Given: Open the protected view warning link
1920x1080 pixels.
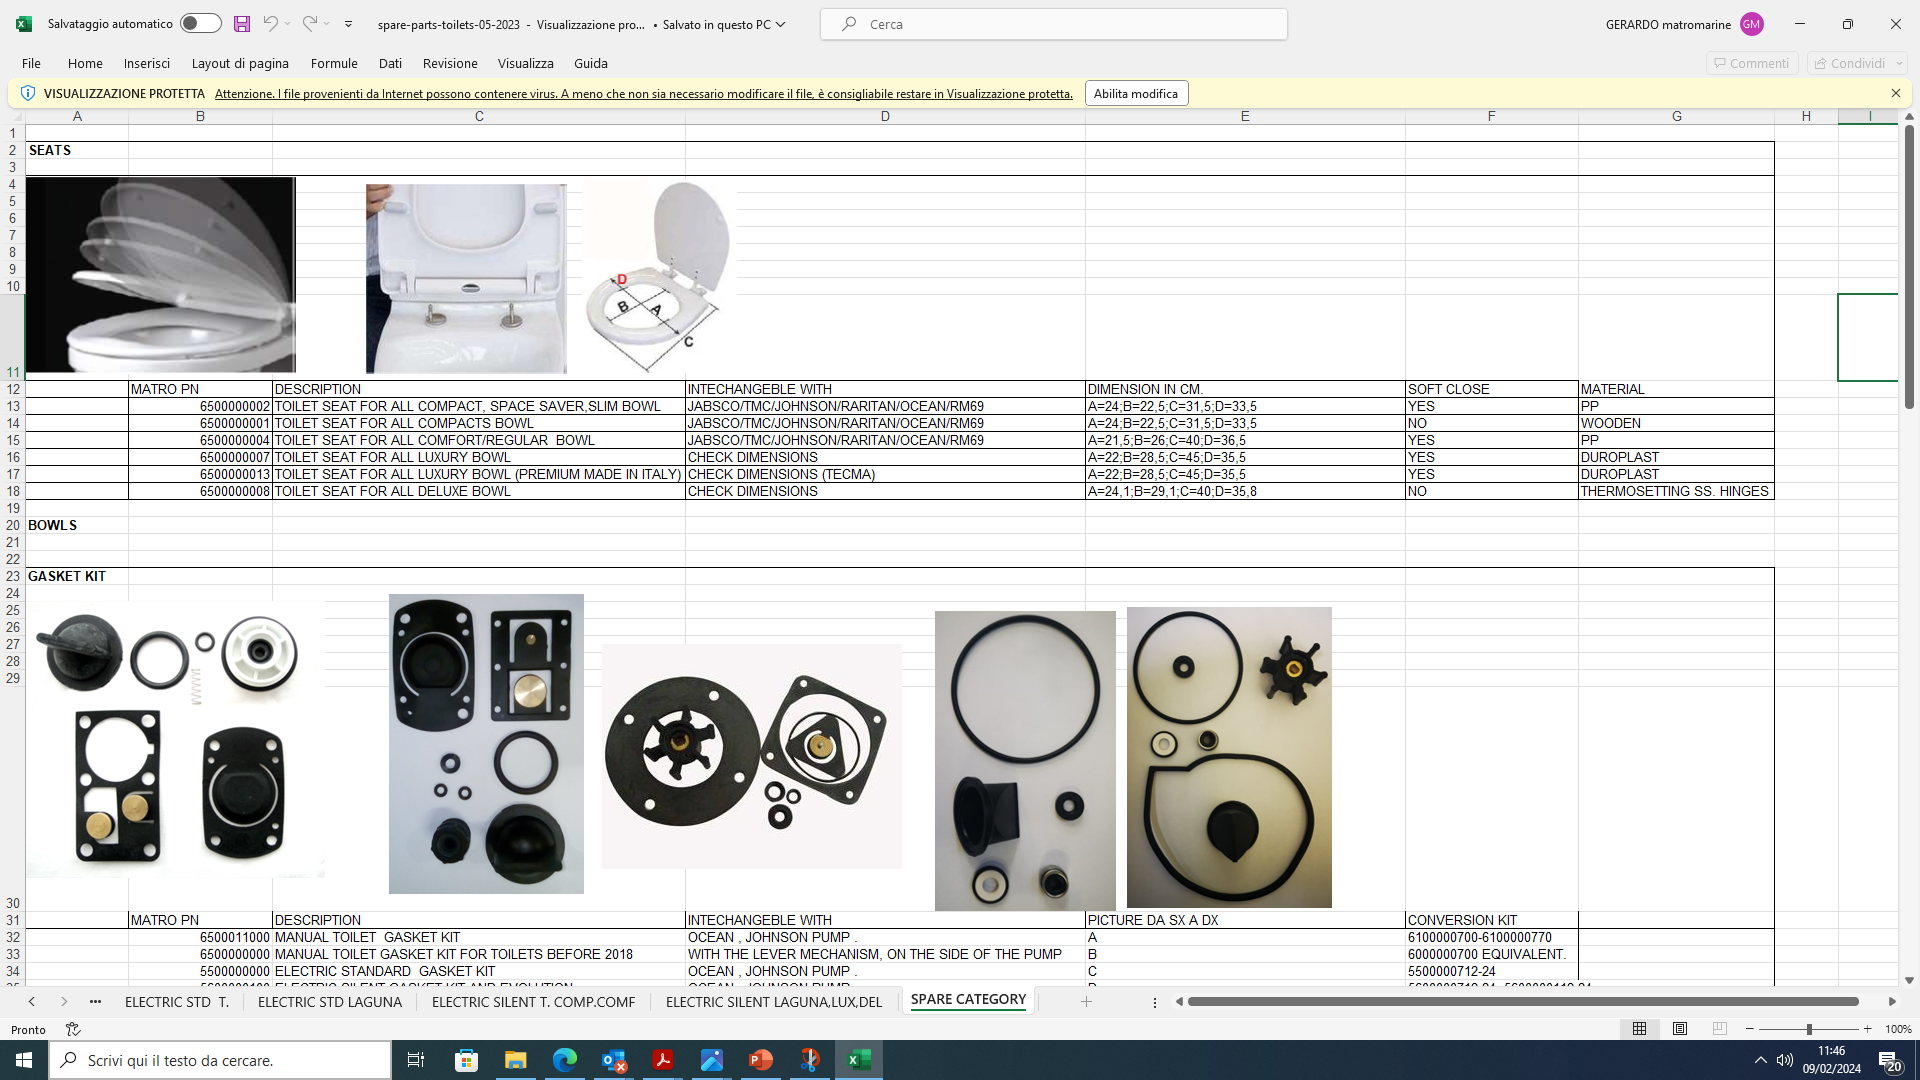Looking at the screenshot, I should [x=643, y=94].
